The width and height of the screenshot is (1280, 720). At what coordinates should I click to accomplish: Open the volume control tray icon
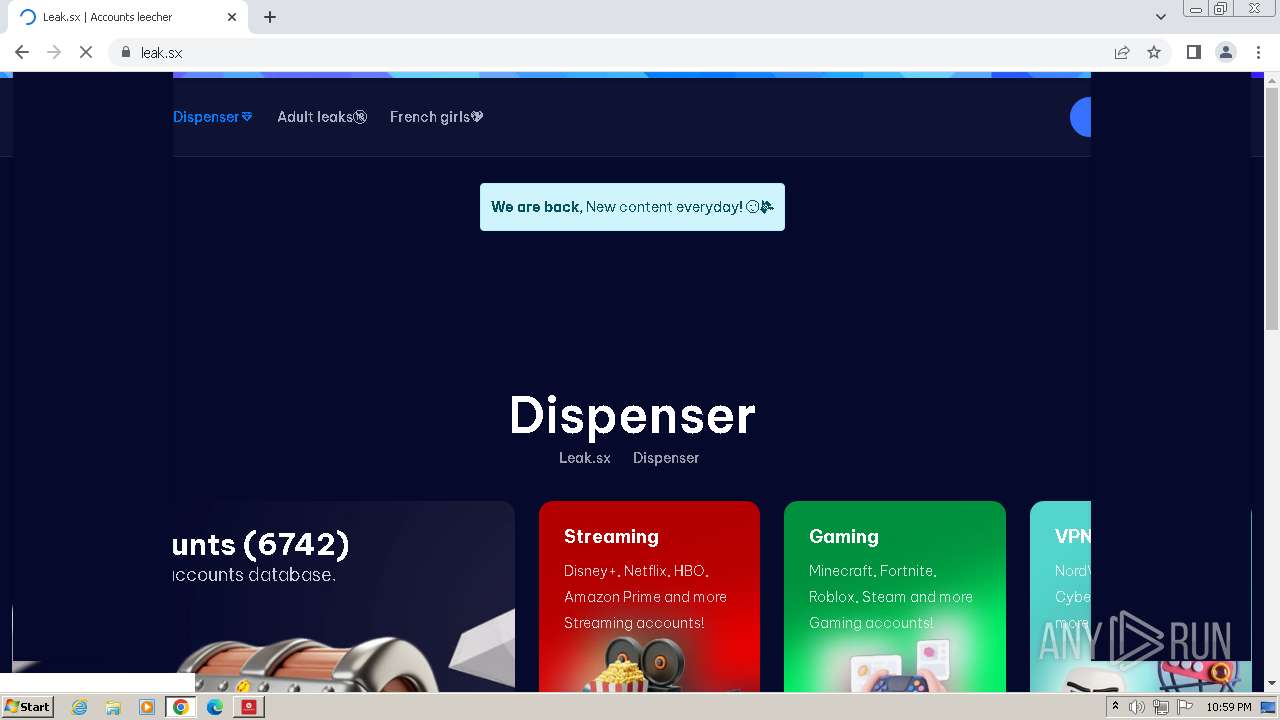(x=1137, y=707)
